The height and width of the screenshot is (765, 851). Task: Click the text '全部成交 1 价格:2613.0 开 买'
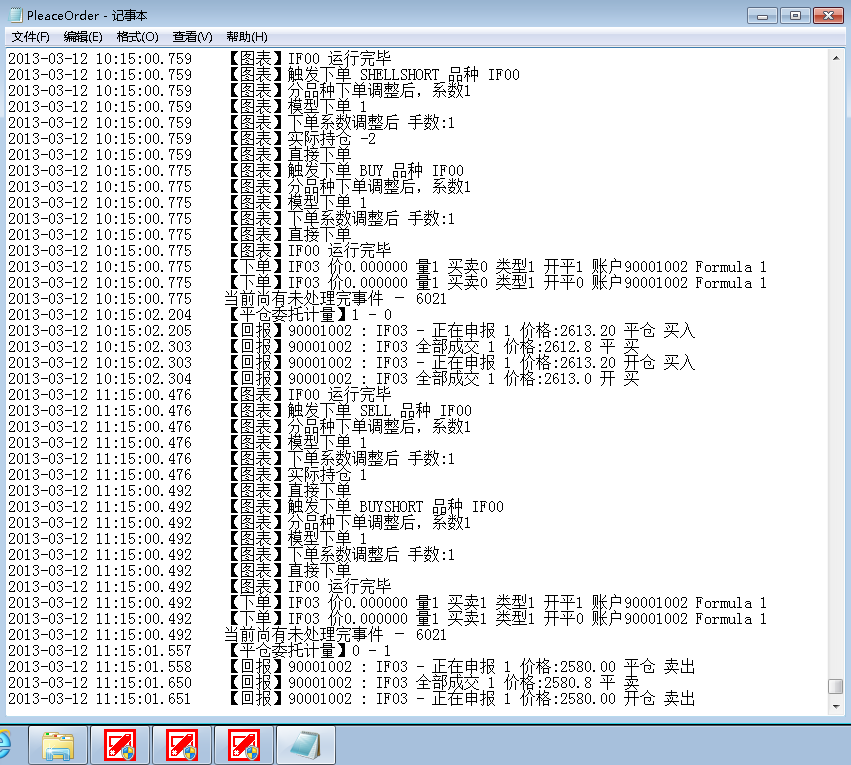528,379
